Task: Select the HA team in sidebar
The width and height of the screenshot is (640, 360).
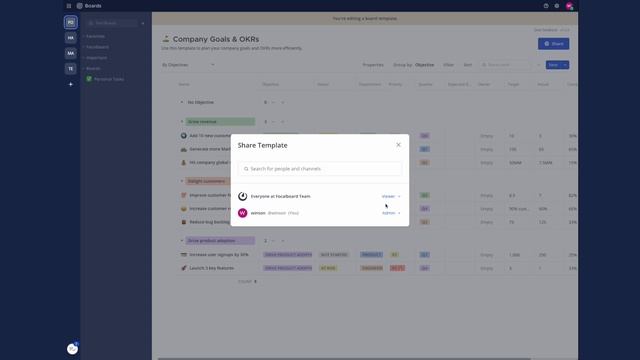Action: click(71, 38)
